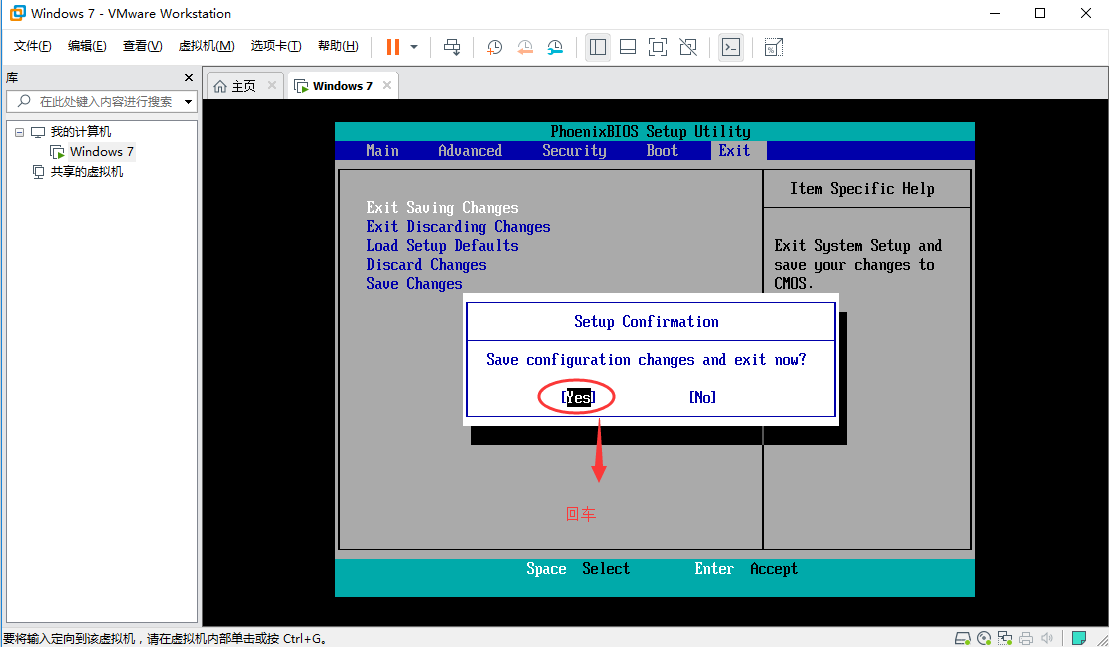Click the home icon on 主页 tab
The height and width of the screenshot is (647, 1109).
220,86
